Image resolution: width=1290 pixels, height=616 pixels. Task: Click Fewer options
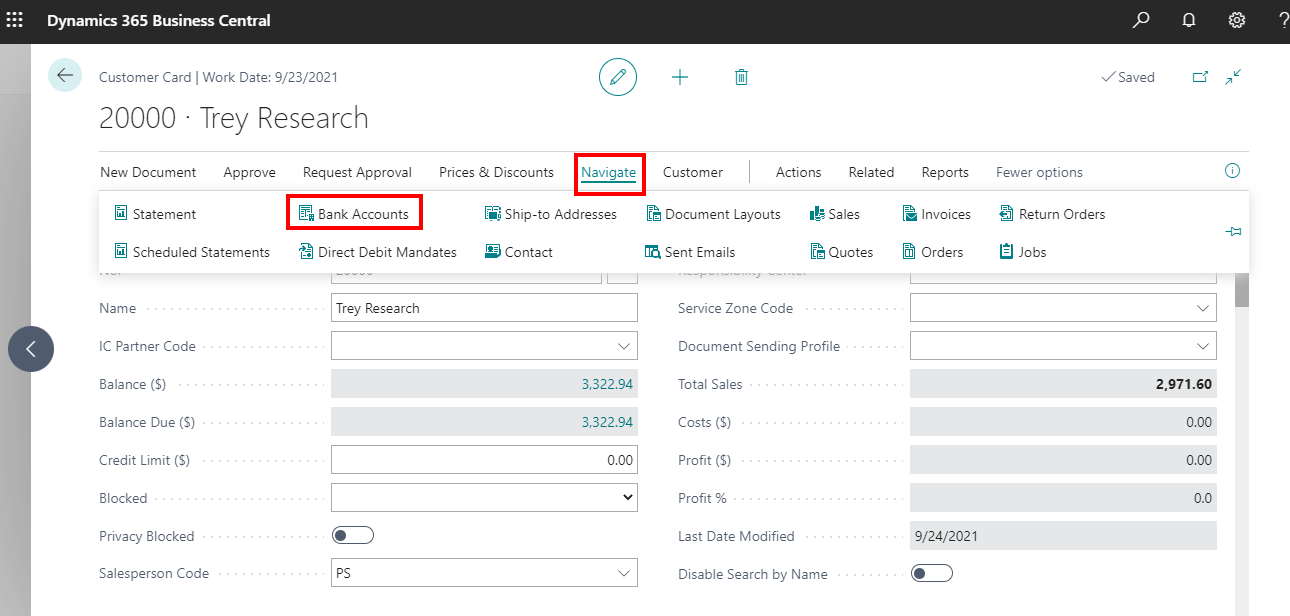coord(1039,172)
